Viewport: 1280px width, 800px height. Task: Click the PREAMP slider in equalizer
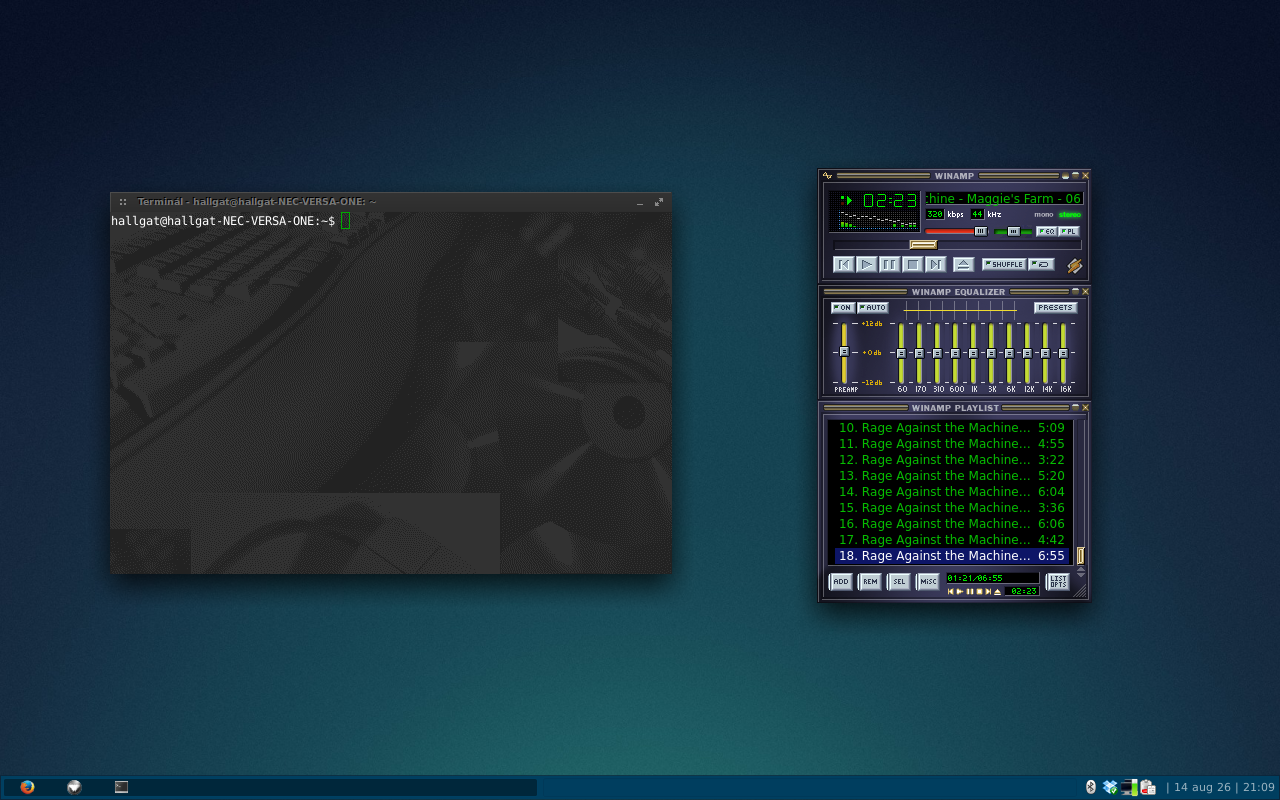pos(844,353)
